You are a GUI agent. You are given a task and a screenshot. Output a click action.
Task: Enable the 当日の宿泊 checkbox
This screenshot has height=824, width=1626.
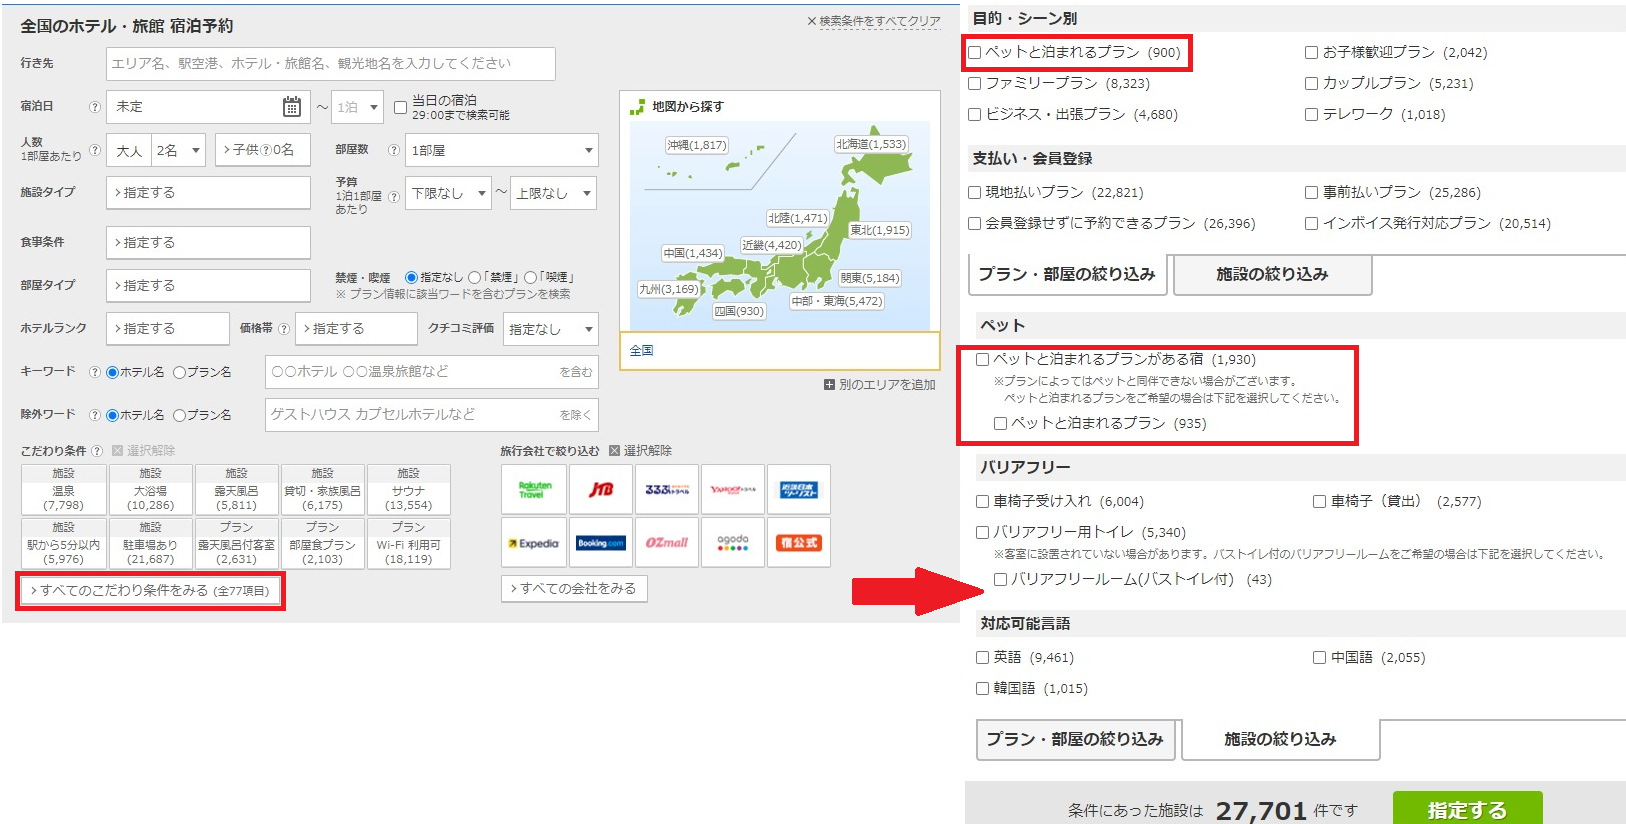tap(400, 107)
